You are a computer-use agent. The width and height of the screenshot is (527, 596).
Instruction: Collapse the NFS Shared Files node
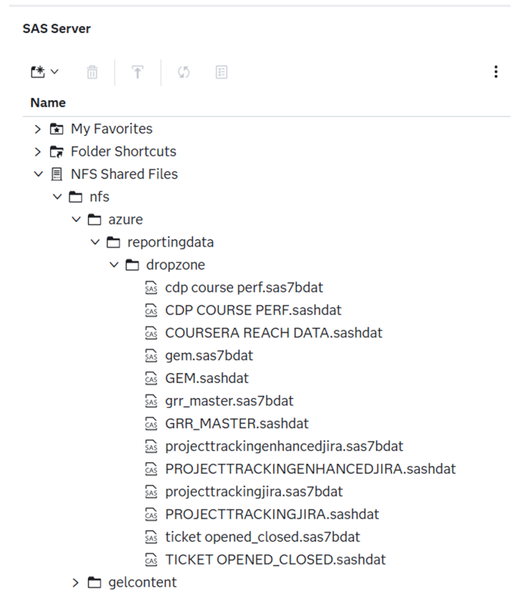(38, 174)
